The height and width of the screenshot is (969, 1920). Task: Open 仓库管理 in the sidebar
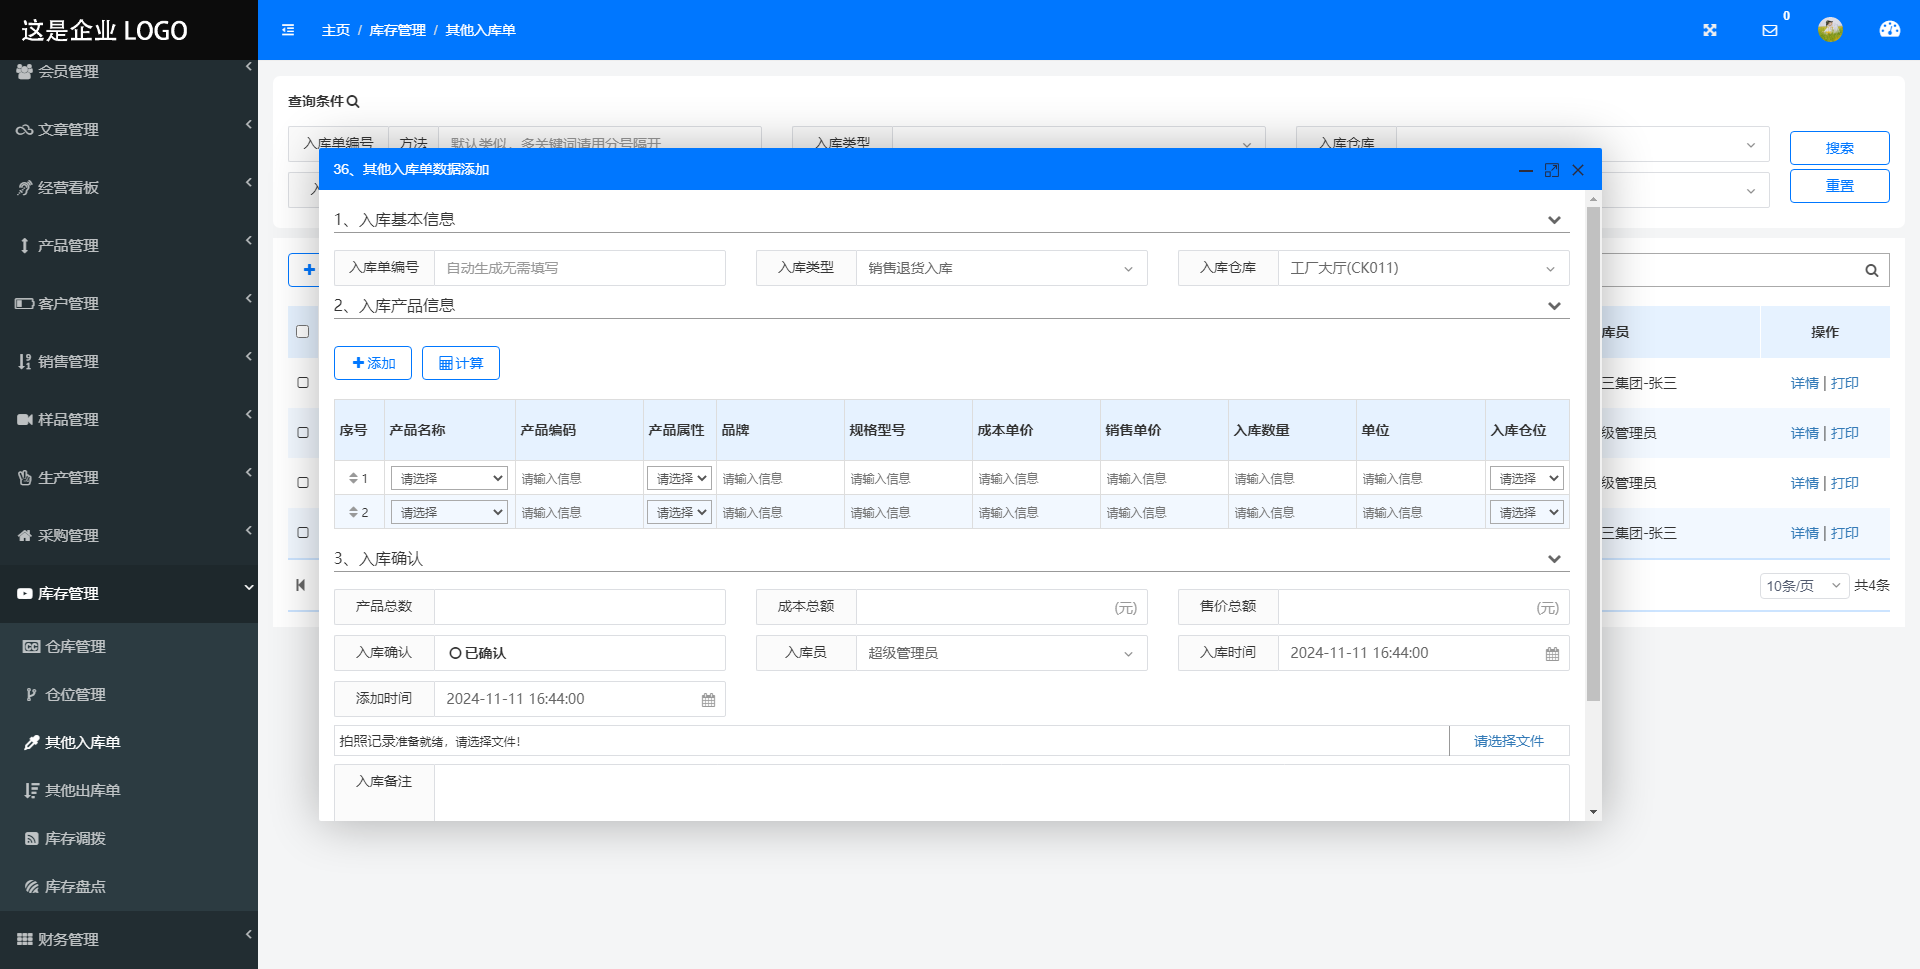[75, 647]
